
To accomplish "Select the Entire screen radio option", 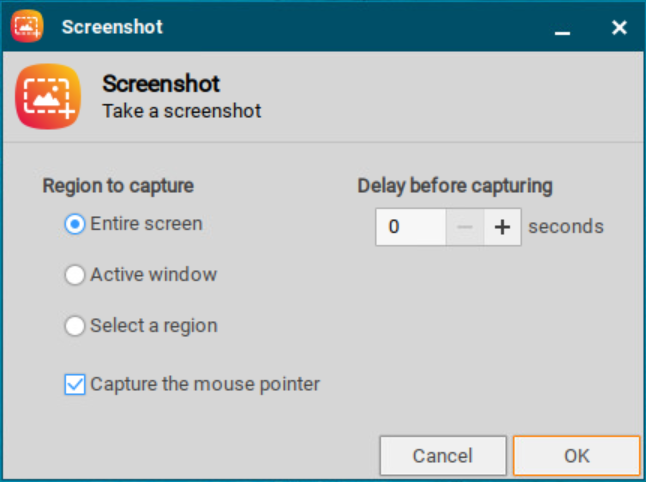I will 75,225.
